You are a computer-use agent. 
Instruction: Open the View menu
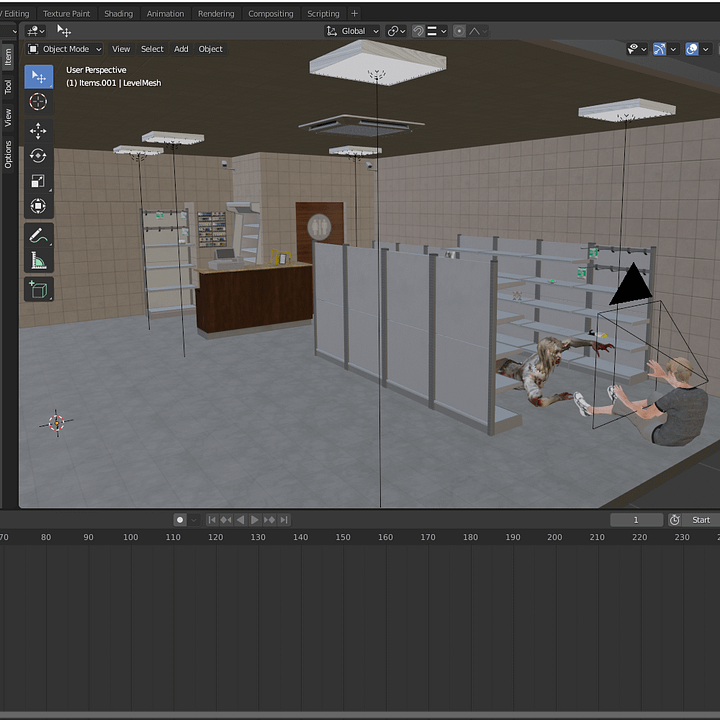pos(121,49)
